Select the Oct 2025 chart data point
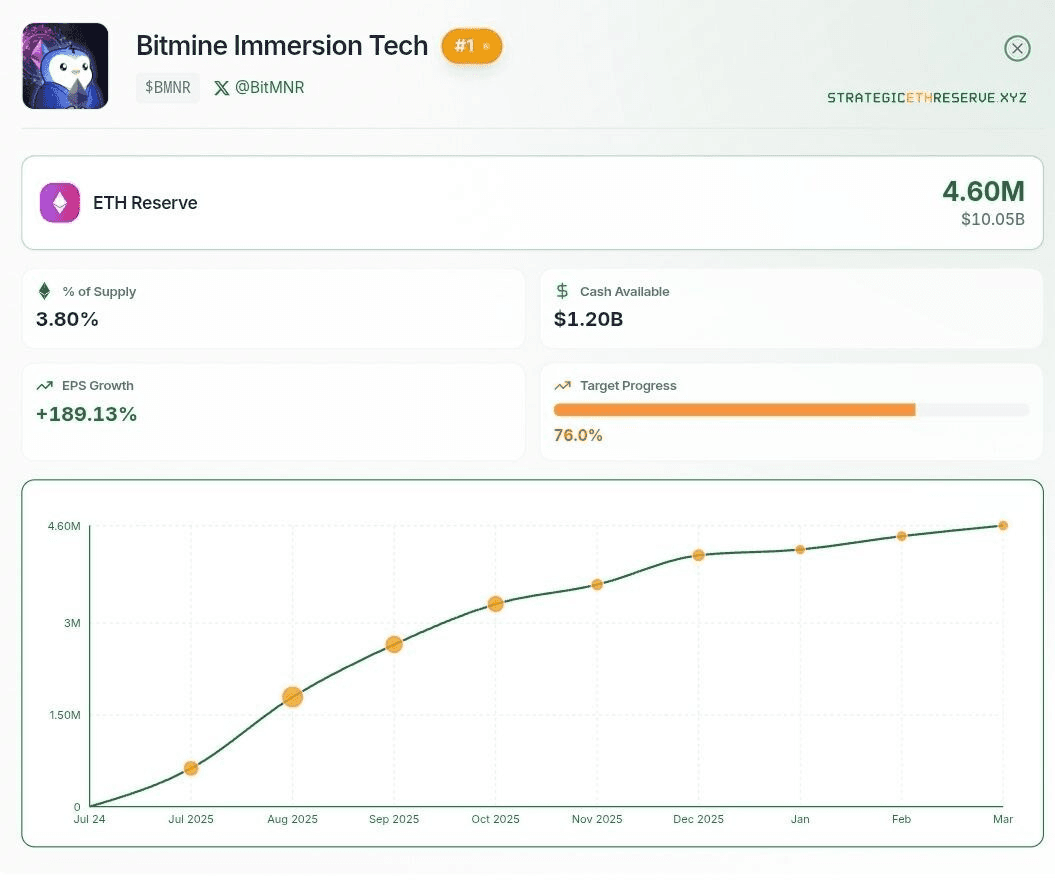This screenshot has width=1055, height=888. (x=496, y=604)
